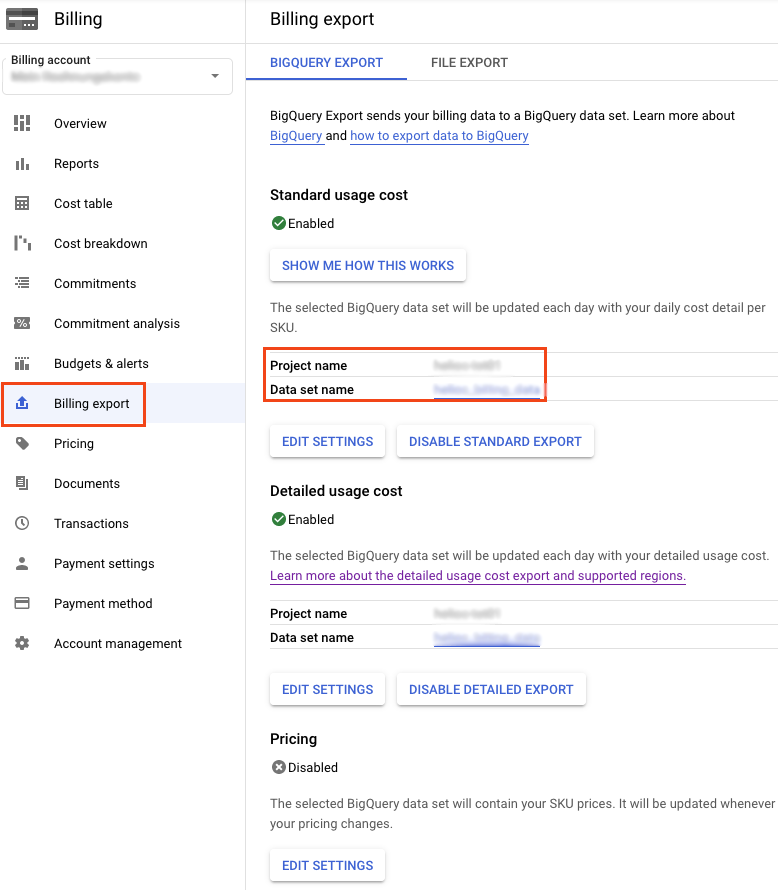This screenshot has width=778, height=890.
Task: Click the Billing export page title
Action: click(322, 19)
